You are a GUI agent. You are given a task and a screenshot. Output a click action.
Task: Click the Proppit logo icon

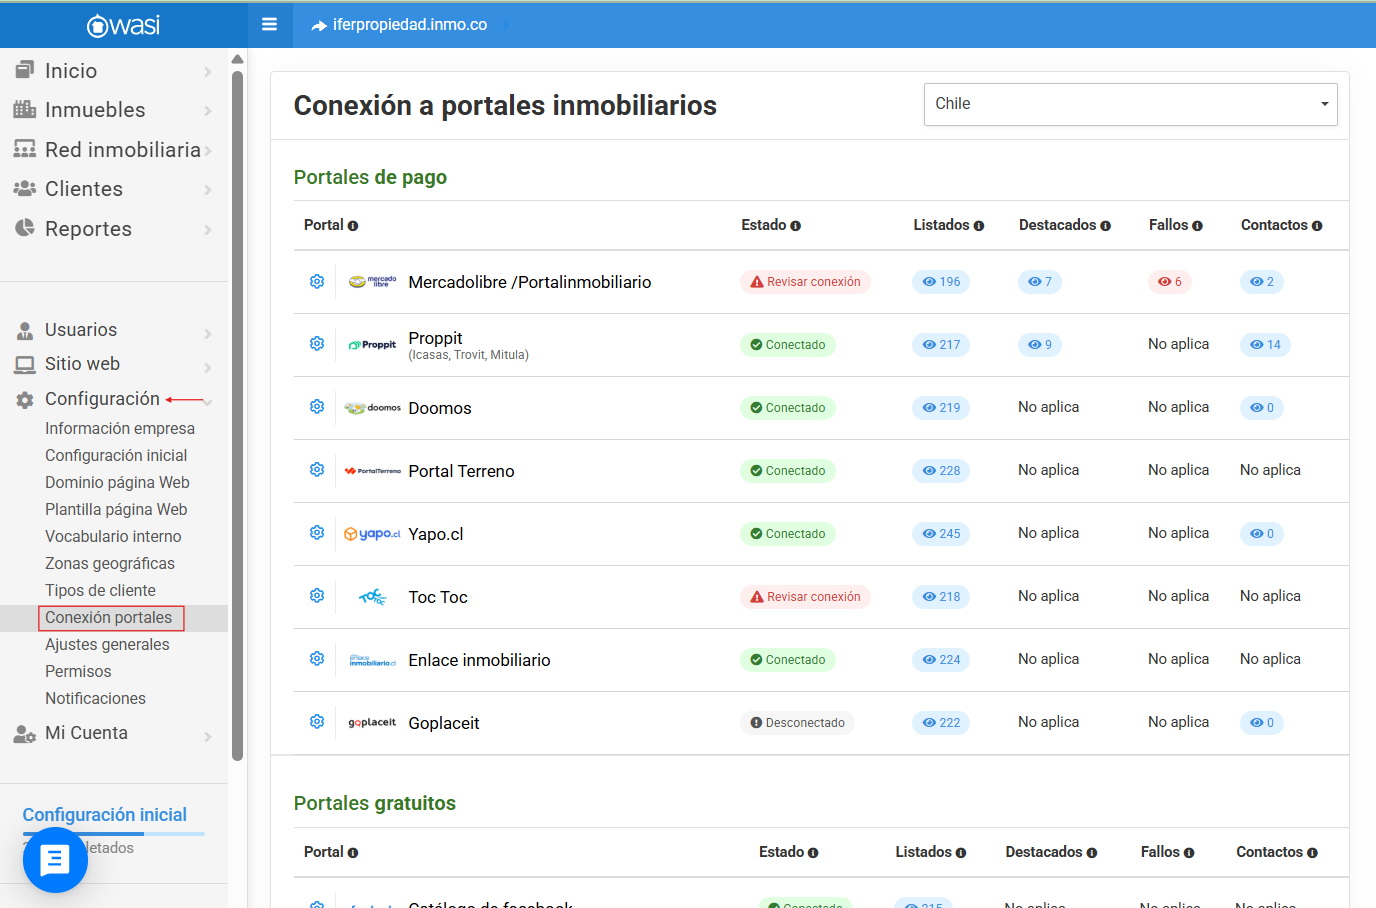pyautogui.click(x=372, y=345)
